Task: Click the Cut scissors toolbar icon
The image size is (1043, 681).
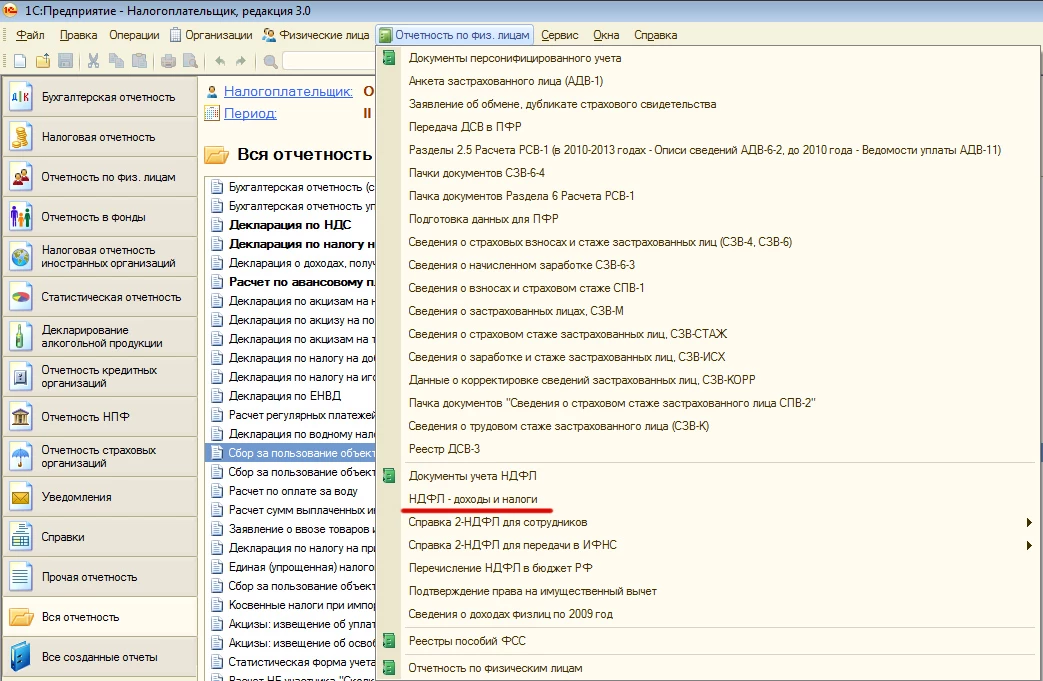Action: [x=93, y=61]
